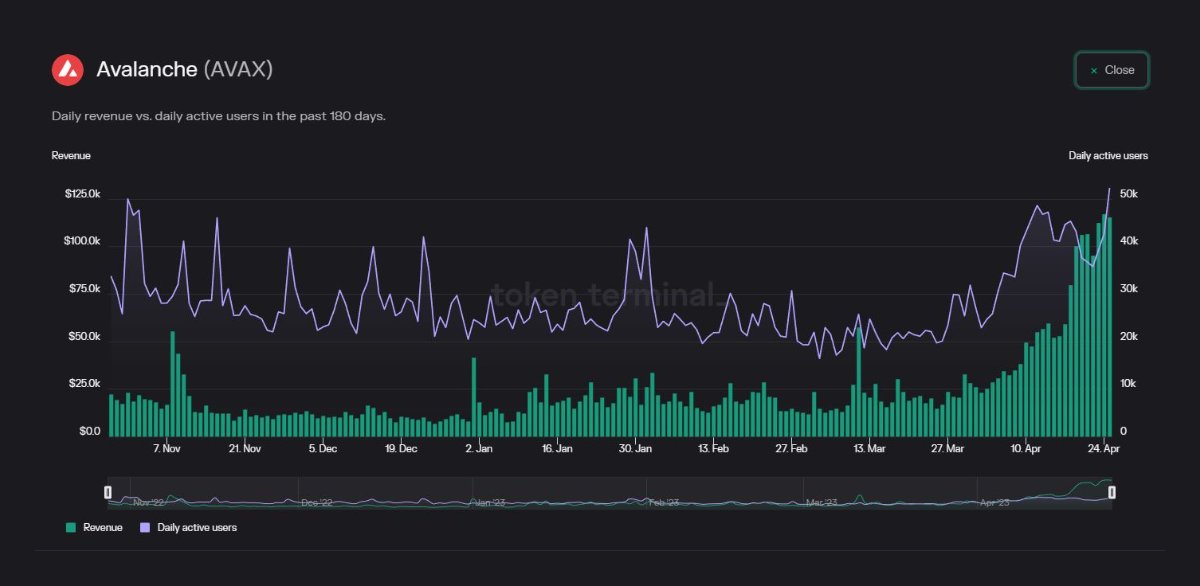Toggle the Revenue legend series

94,527
